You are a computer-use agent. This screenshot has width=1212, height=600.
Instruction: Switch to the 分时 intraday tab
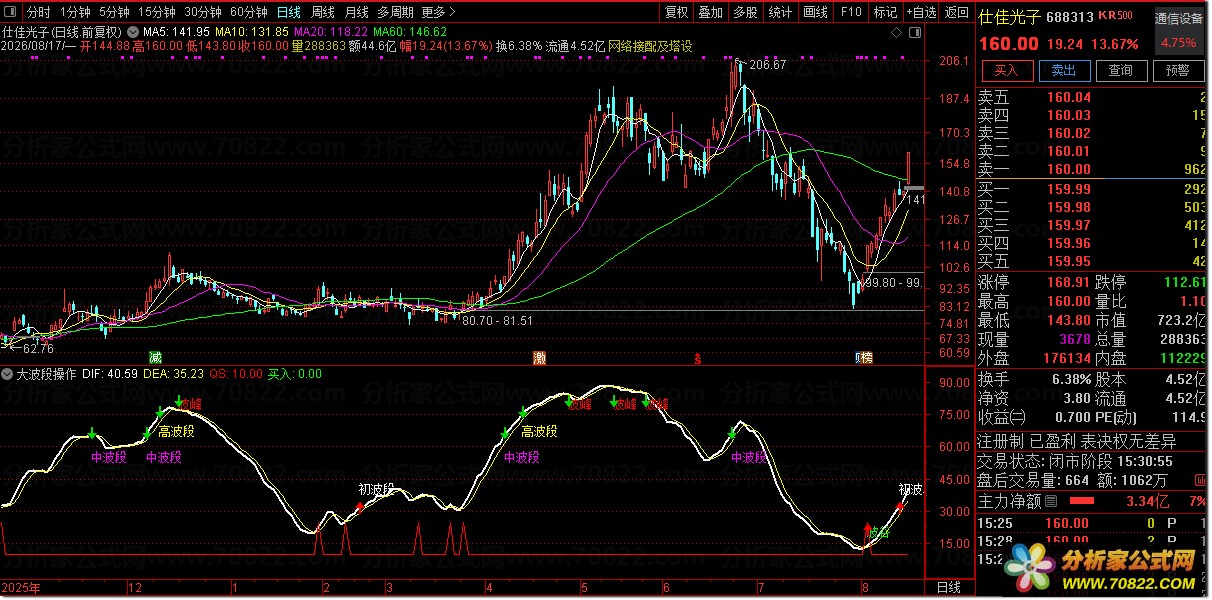[38, 13]
